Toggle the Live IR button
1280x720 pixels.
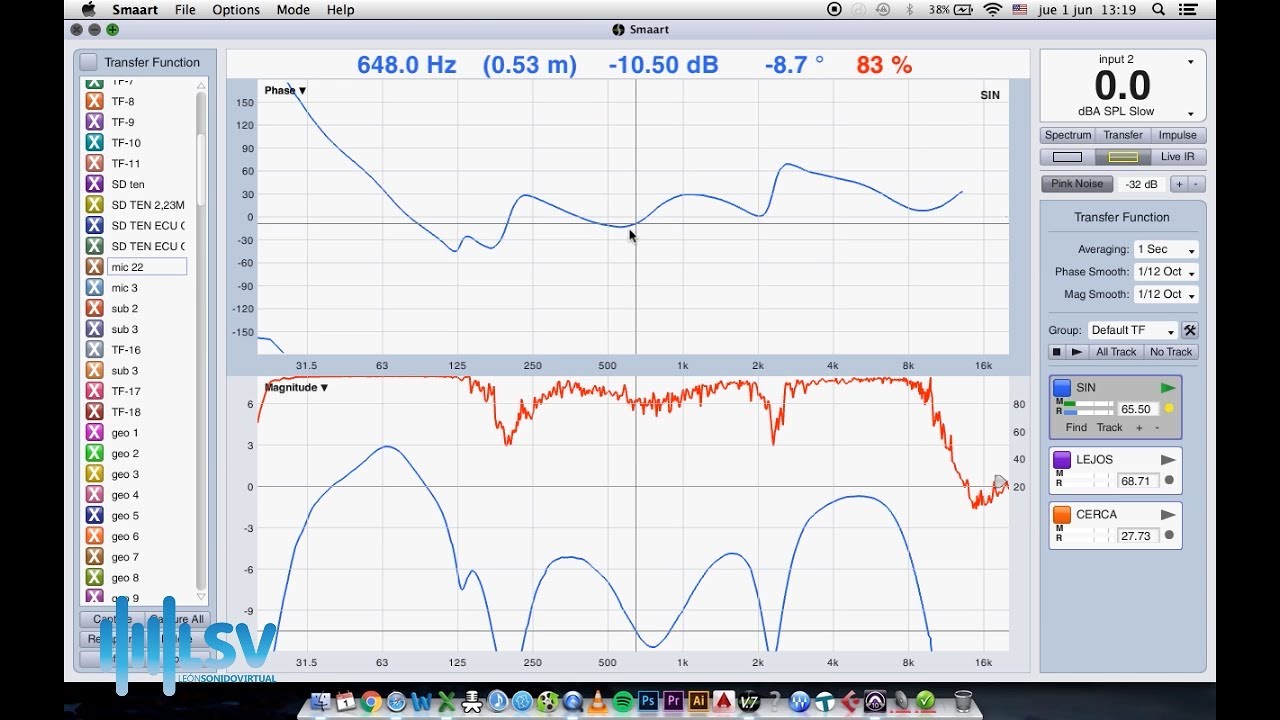(x=1178, y=157)
